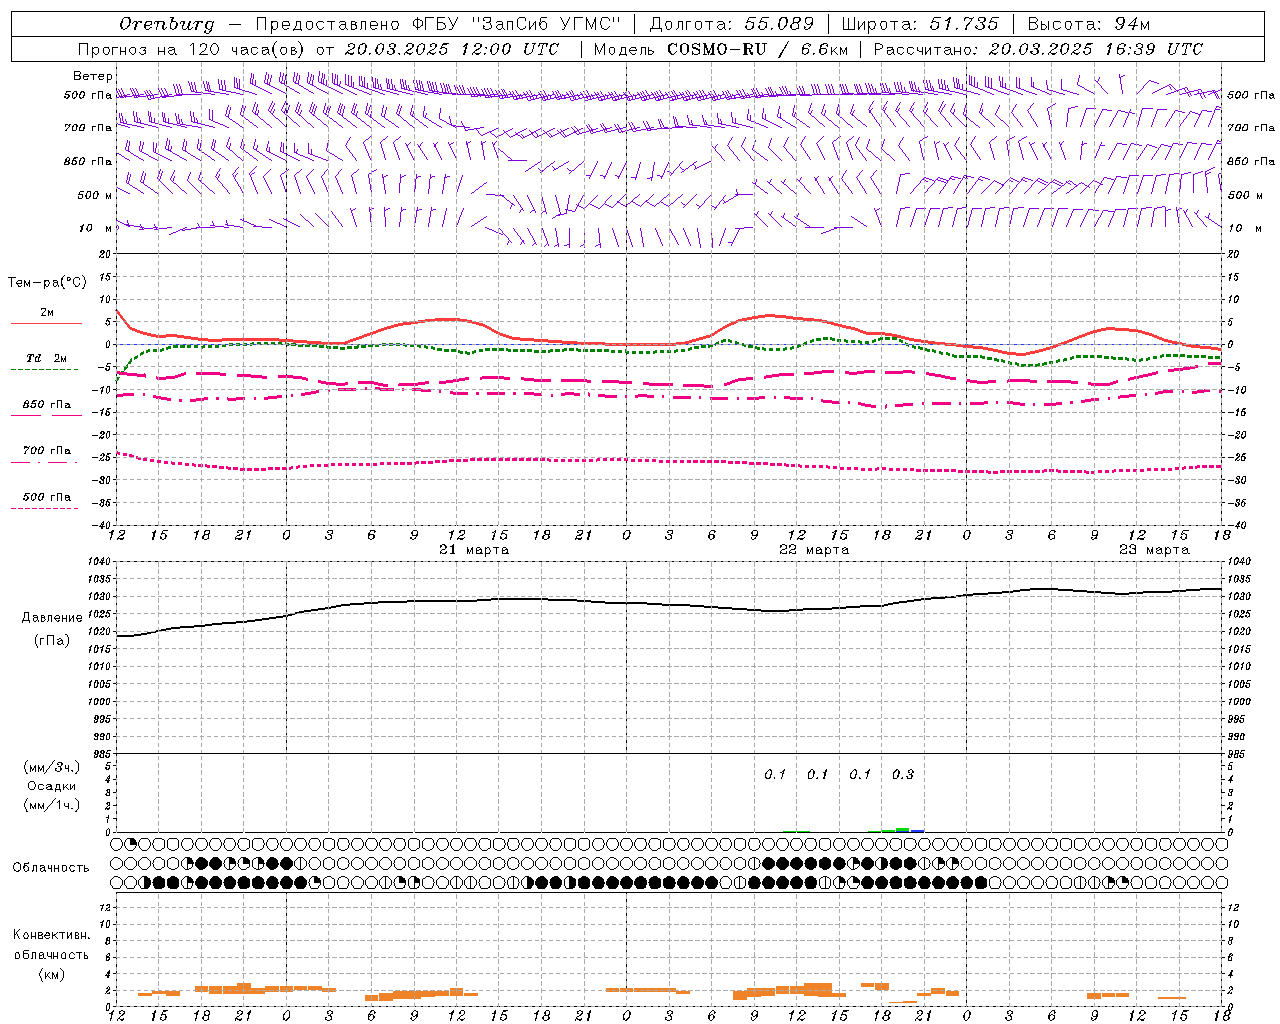Click the Долгота: 55.089 longitude value

(732, 24)
